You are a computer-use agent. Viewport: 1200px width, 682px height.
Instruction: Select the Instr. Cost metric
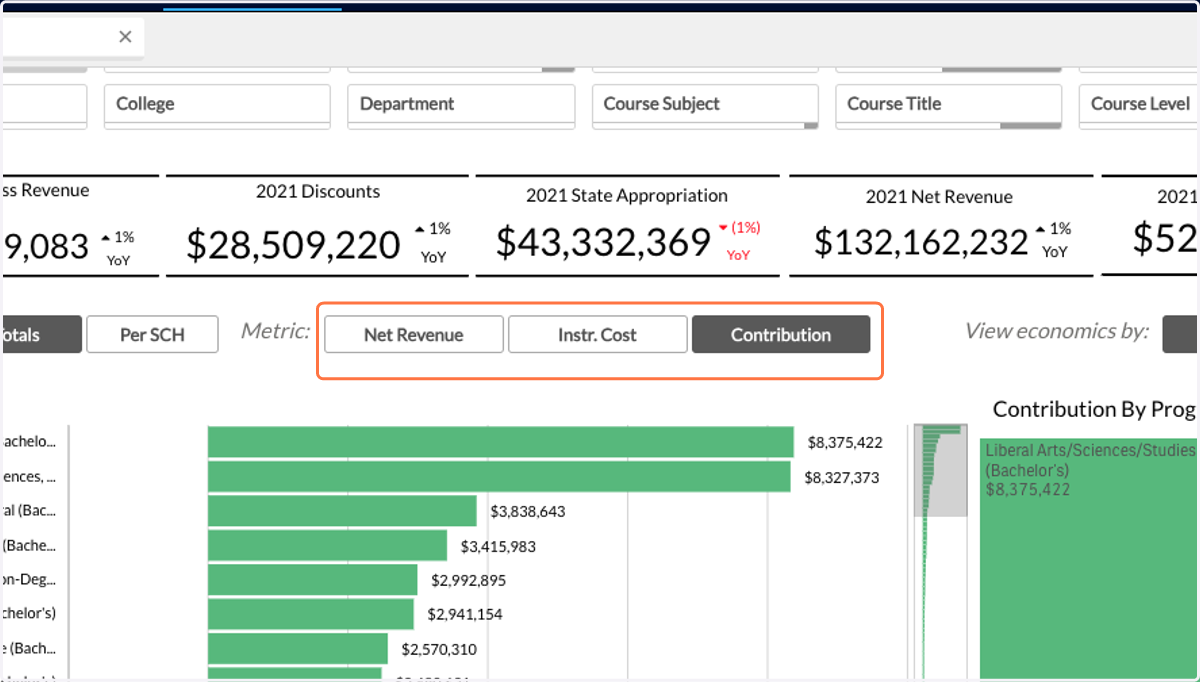click(x=598, y=335)
